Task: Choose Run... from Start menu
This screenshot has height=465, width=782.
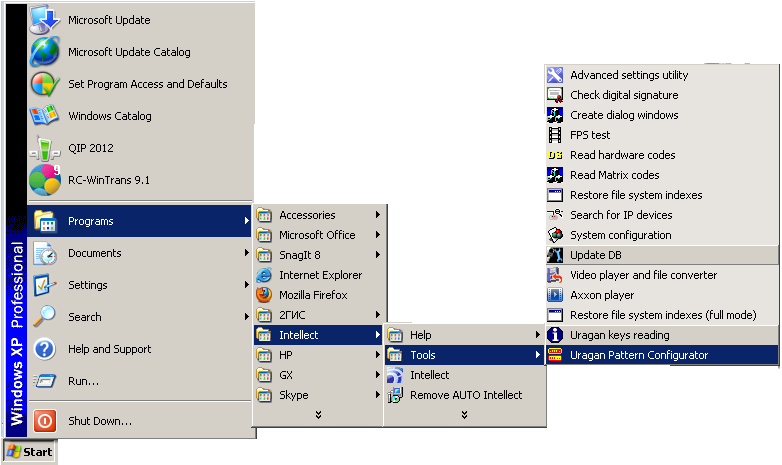Action: [140, 381]
